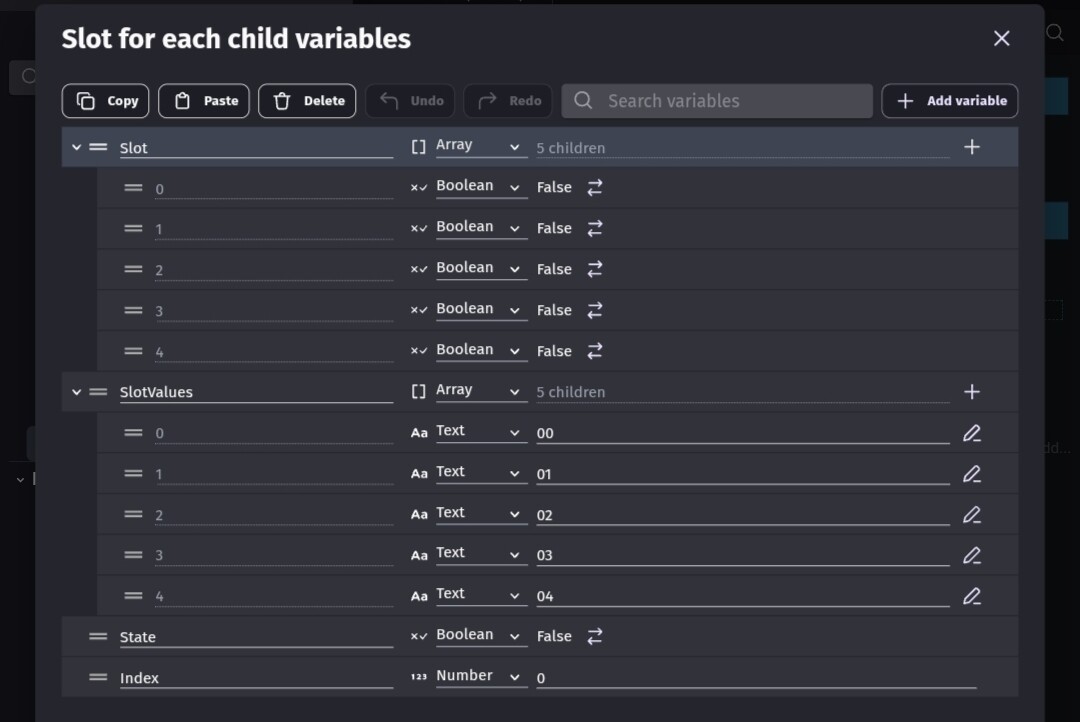Toggle boolean value of Slot item 3
Screen dimensions: 1080x722
(595, 310)
